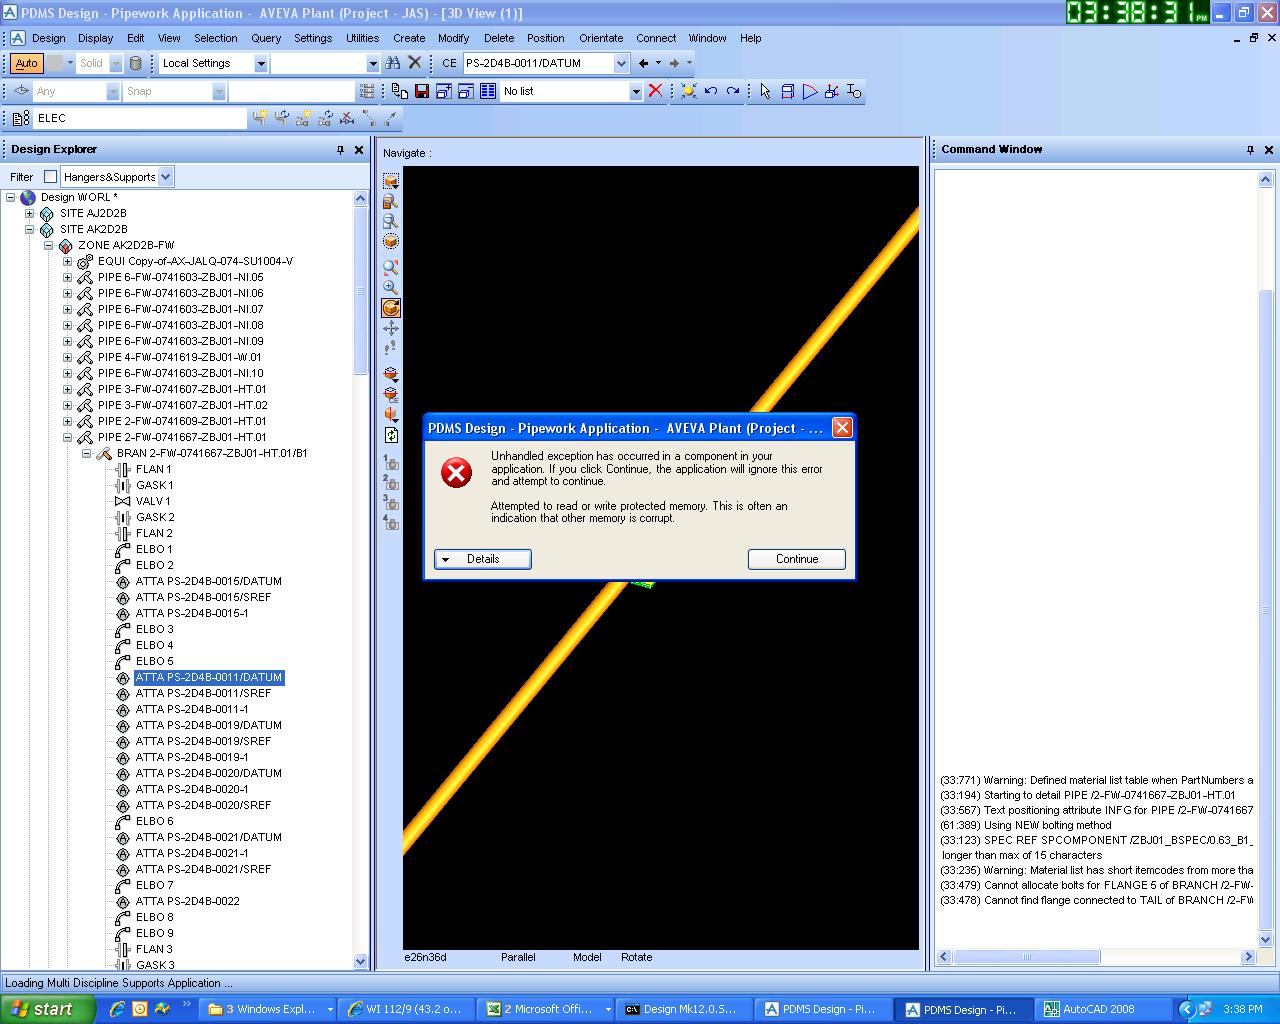The image size is (1280, 1024).
Task: Click the blue table list icon
Action: [x=488, y=91]
